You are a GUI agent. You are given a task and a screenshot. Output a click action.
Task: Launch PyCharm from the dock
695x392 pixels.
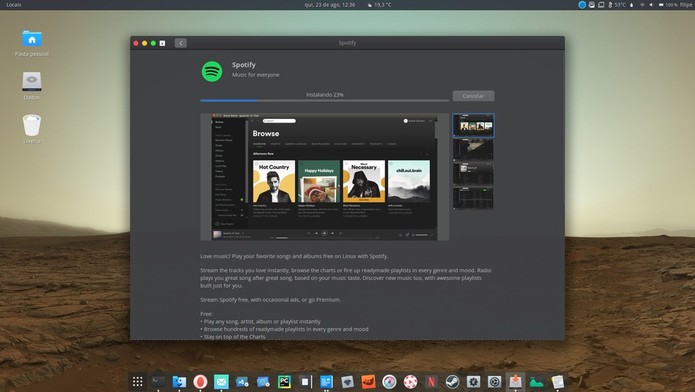pos(284,381)
